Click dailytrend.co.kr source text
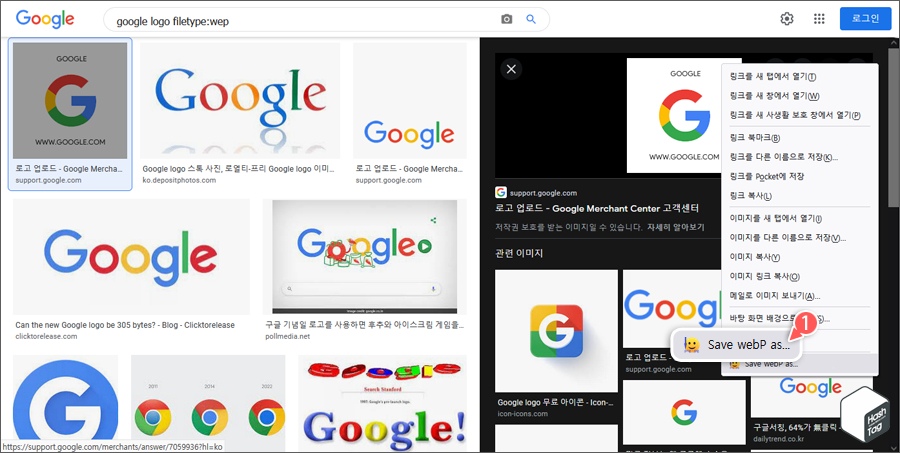Viewport: 900px width, 453px height. click(780, 440)
